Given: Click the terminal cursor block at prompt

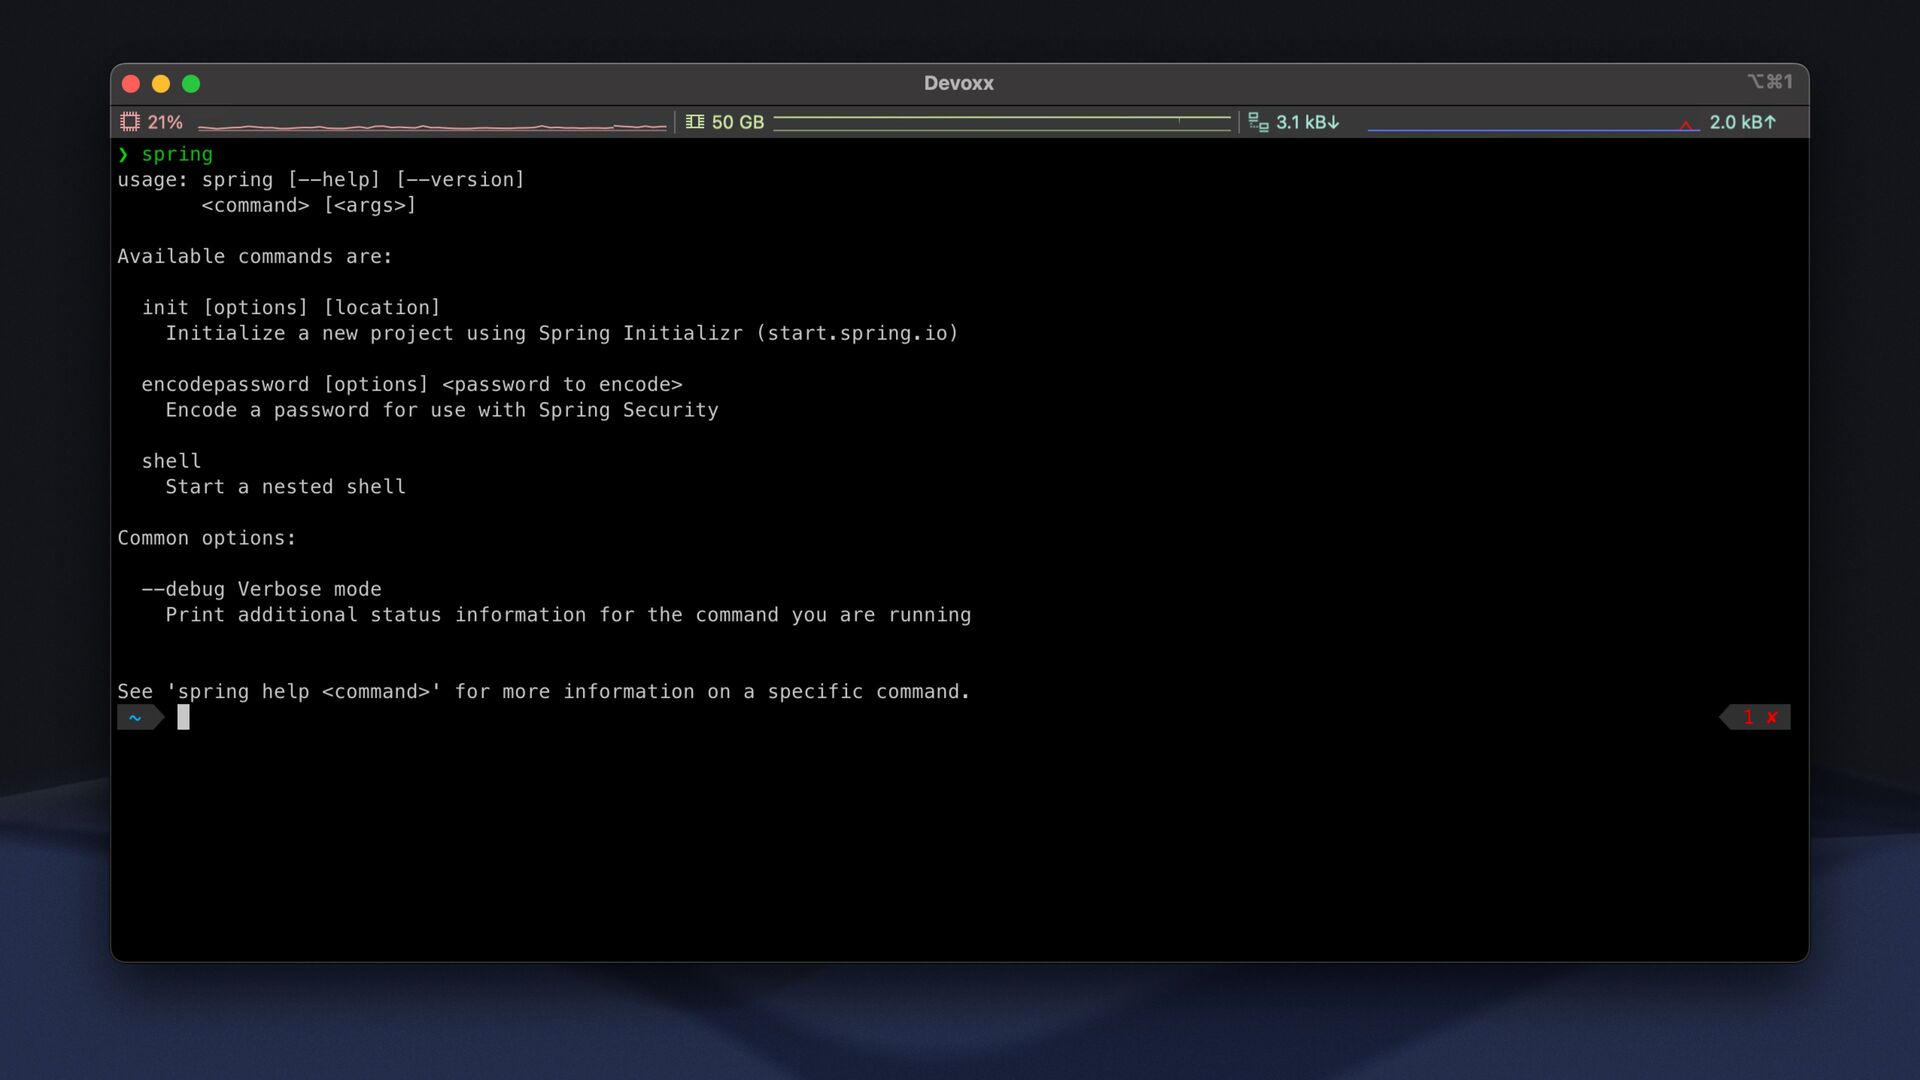Looking at the screenshot, I should (183, 717).
